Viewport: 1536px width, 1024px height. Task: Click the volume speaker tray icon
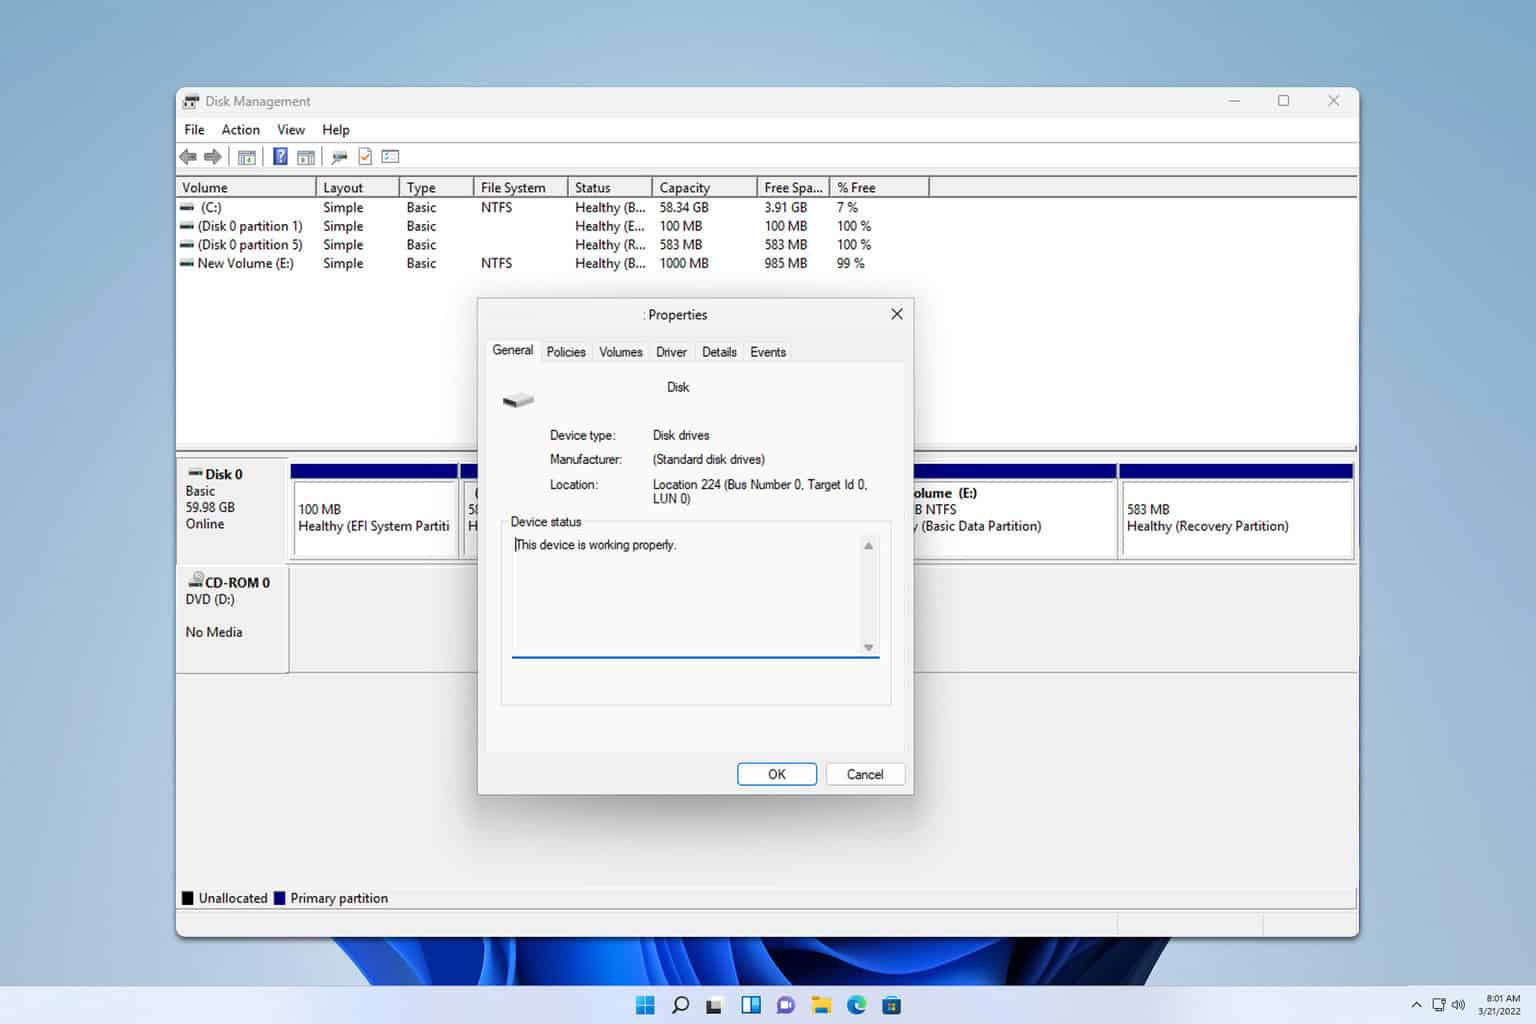click(x=1458, y=1005)
